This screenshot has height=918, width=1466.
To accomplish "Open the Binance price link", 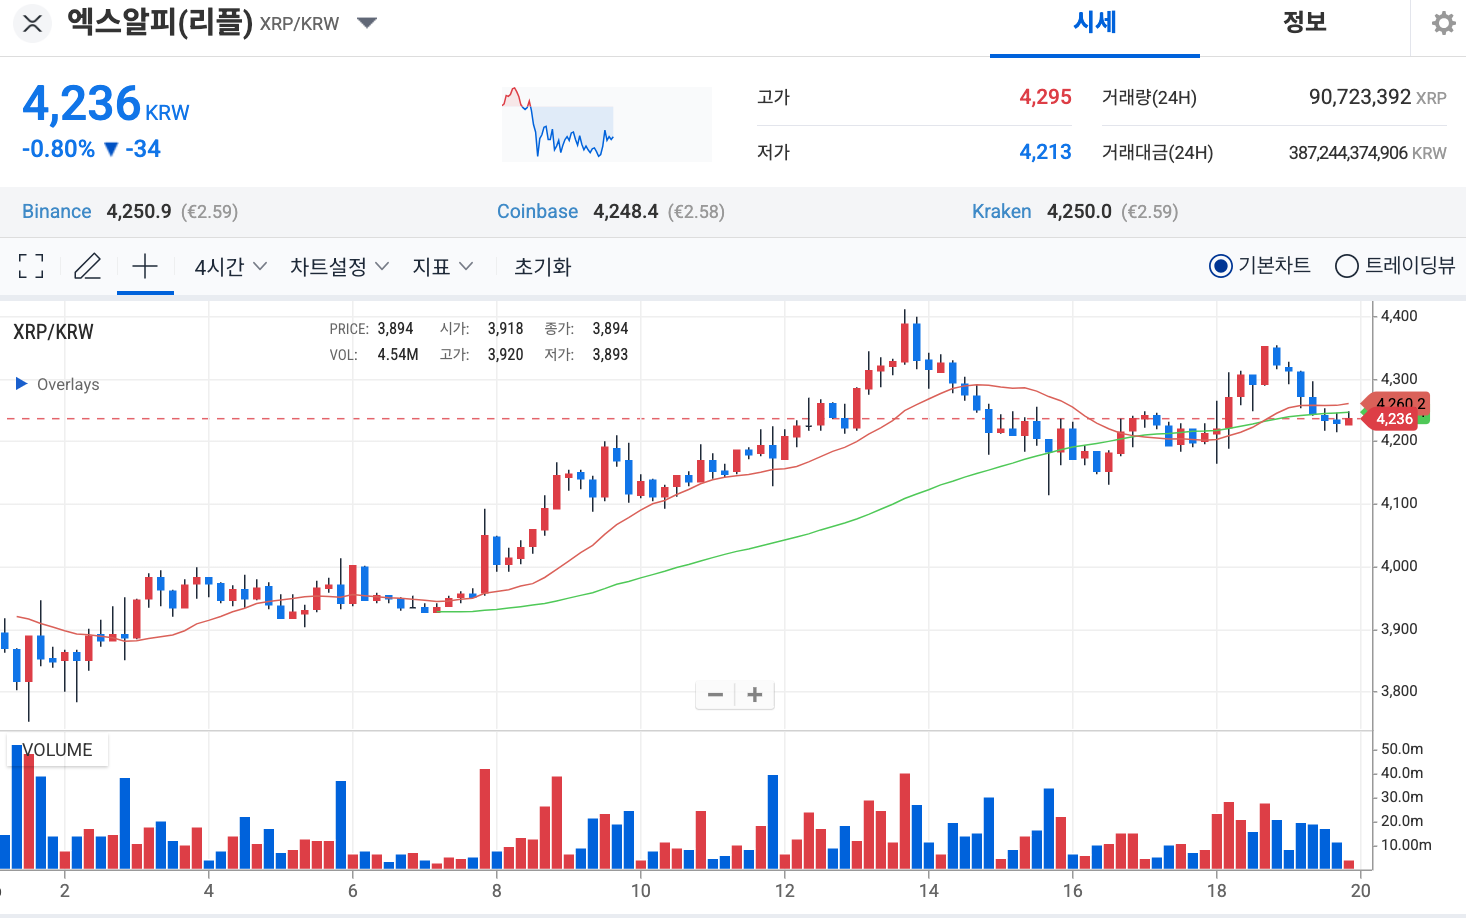I will point(56,211).
